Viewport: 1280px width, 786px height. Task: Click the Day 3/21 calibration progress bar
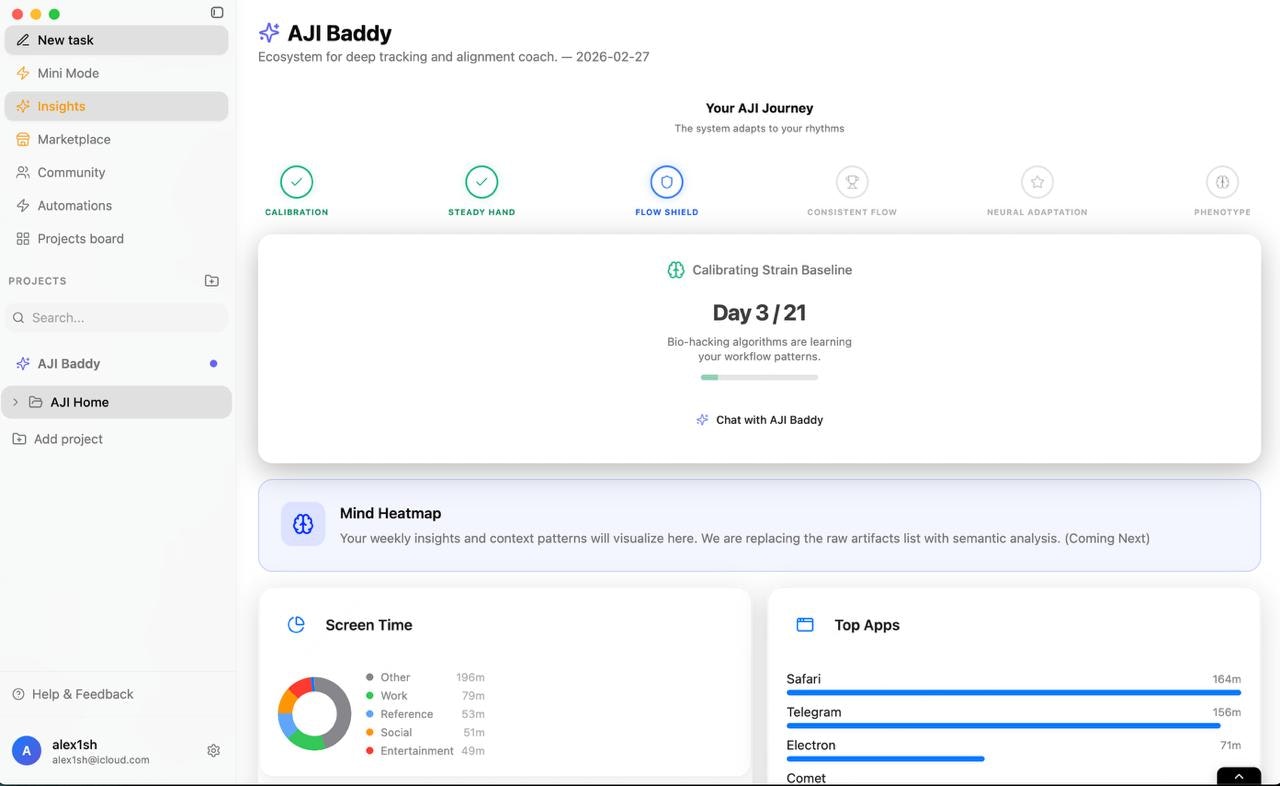click(759, 377)
